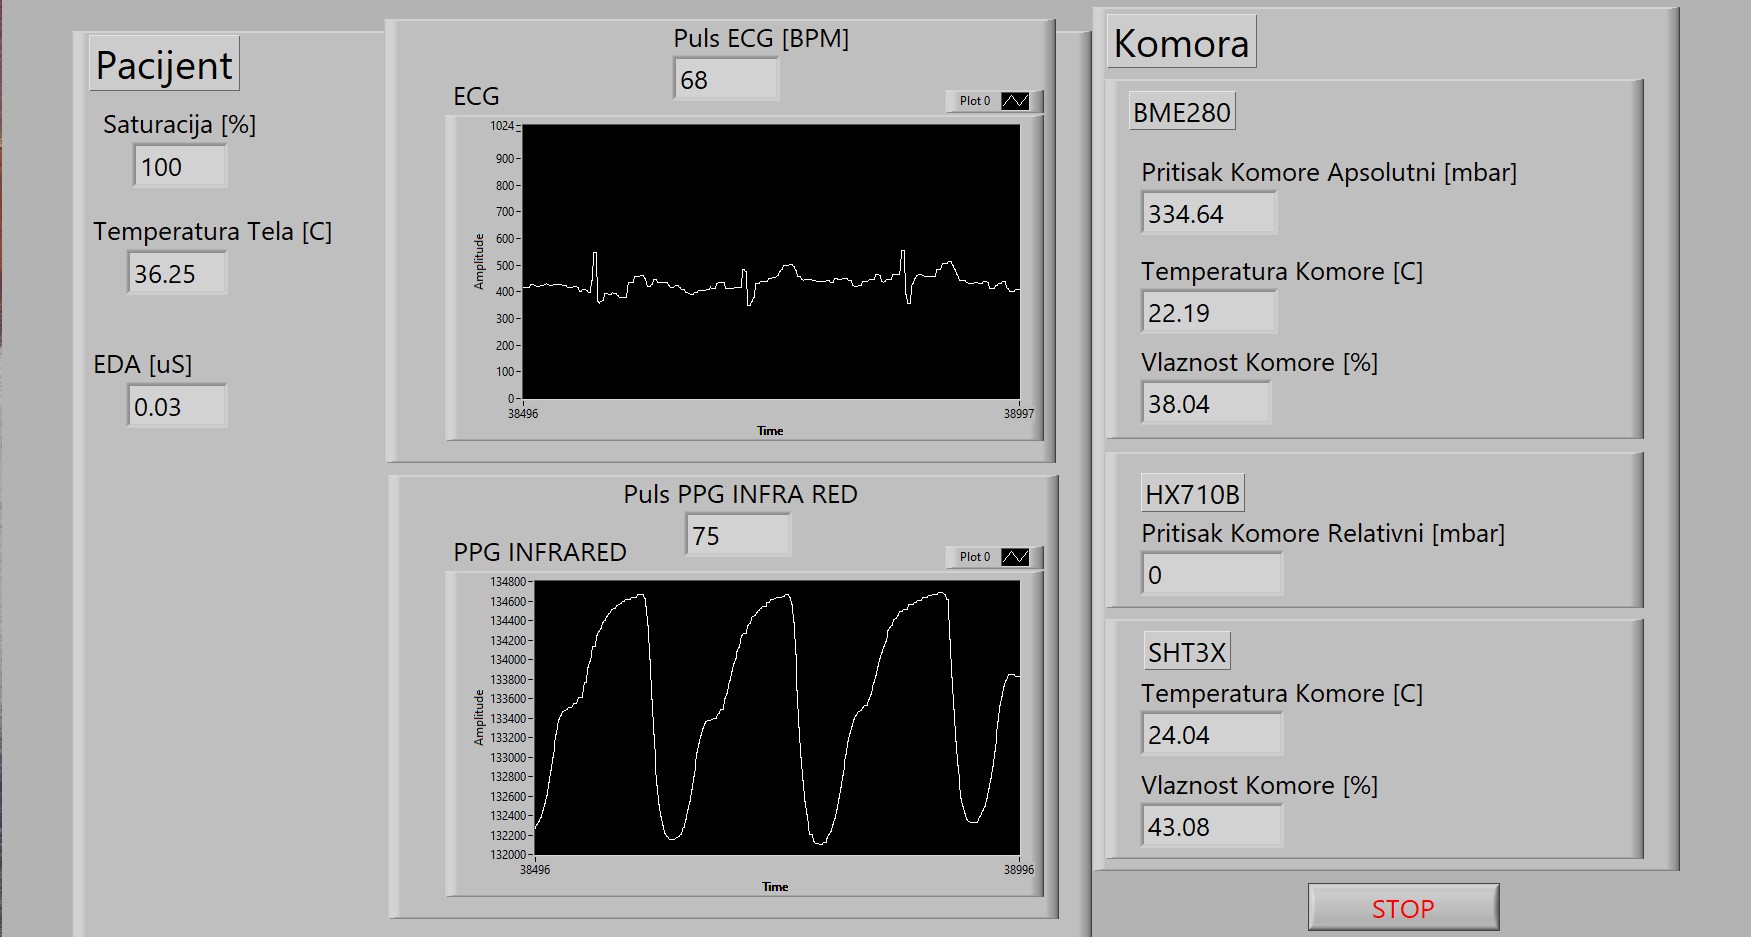Click the ECG Plot 0 line-style icon
Screen dimensions: 1751x937
[x=1015, y=101]
